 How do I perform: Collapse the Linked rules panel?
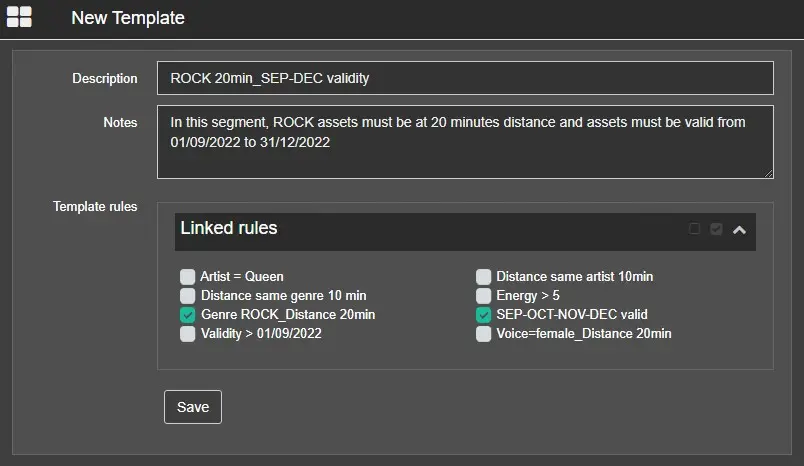(x=739, y=230)
